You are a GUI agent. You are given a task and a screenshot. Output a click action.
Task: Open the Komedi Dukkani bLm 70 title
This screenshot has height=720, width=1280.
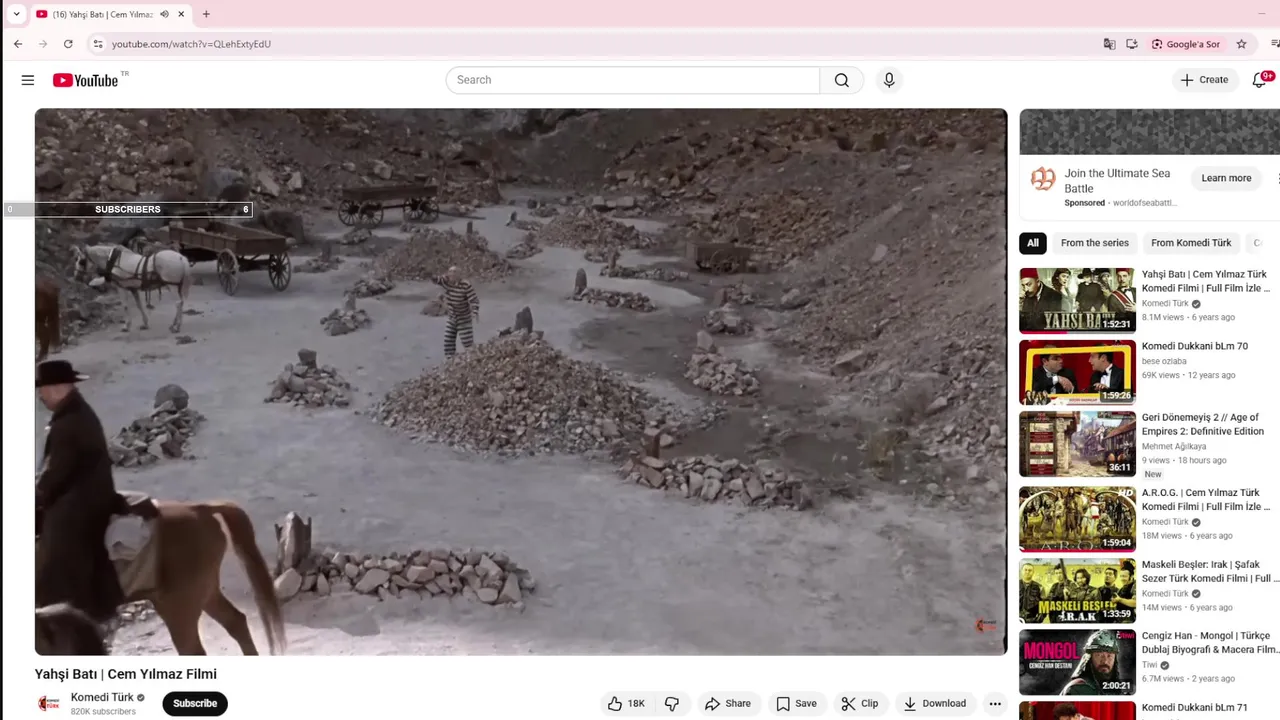click(x=1195, y=346)
